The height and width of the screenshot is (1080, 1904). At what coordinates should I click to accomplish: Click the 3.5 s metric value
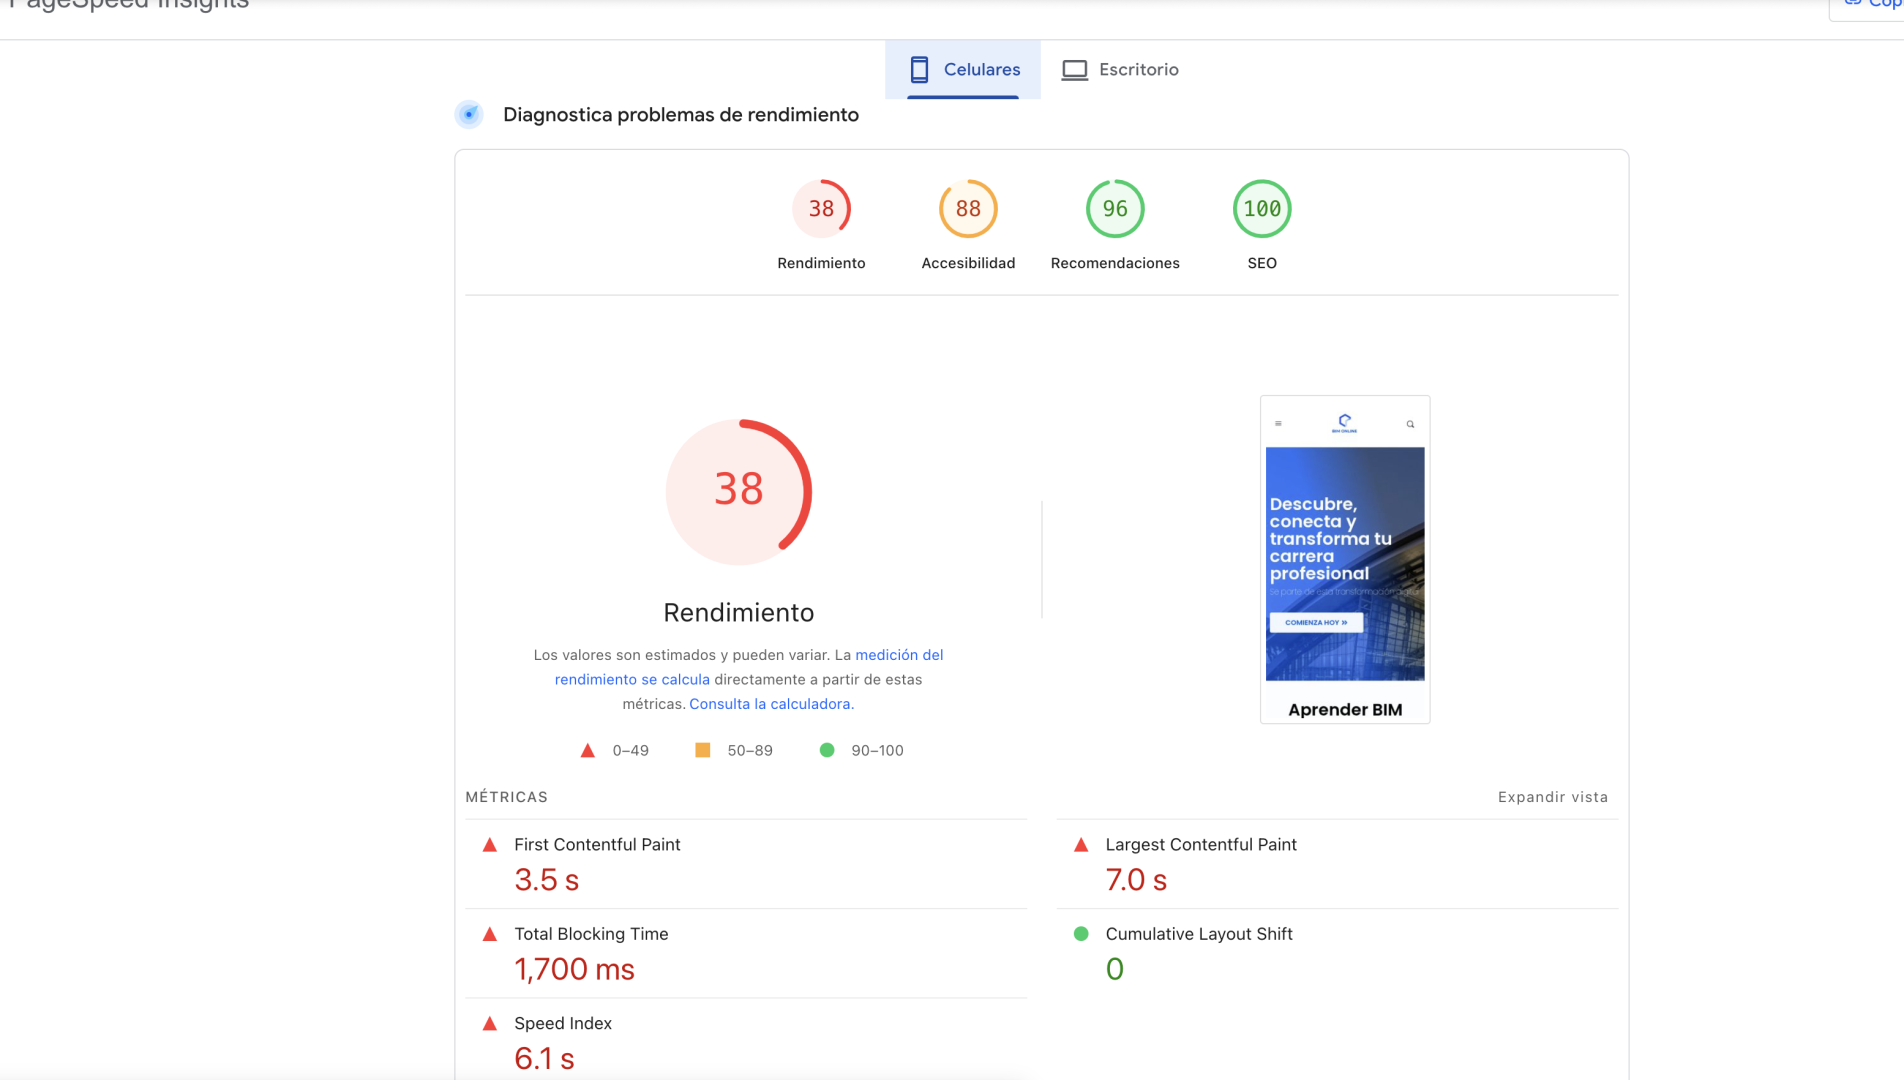(x=547, y=880)
